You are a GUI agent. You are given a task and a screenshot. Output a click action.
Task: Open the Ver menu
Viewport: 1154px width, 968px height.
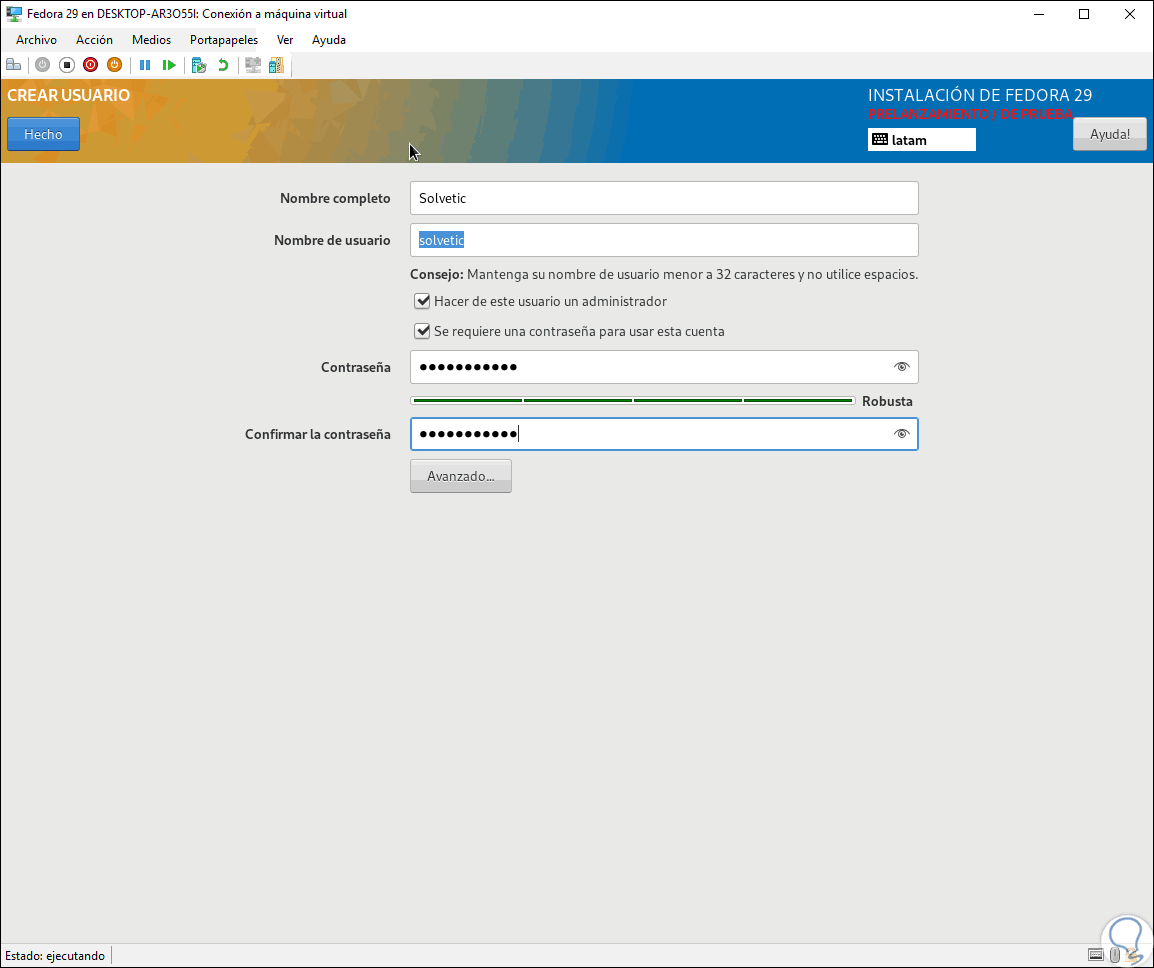point(285,40)
